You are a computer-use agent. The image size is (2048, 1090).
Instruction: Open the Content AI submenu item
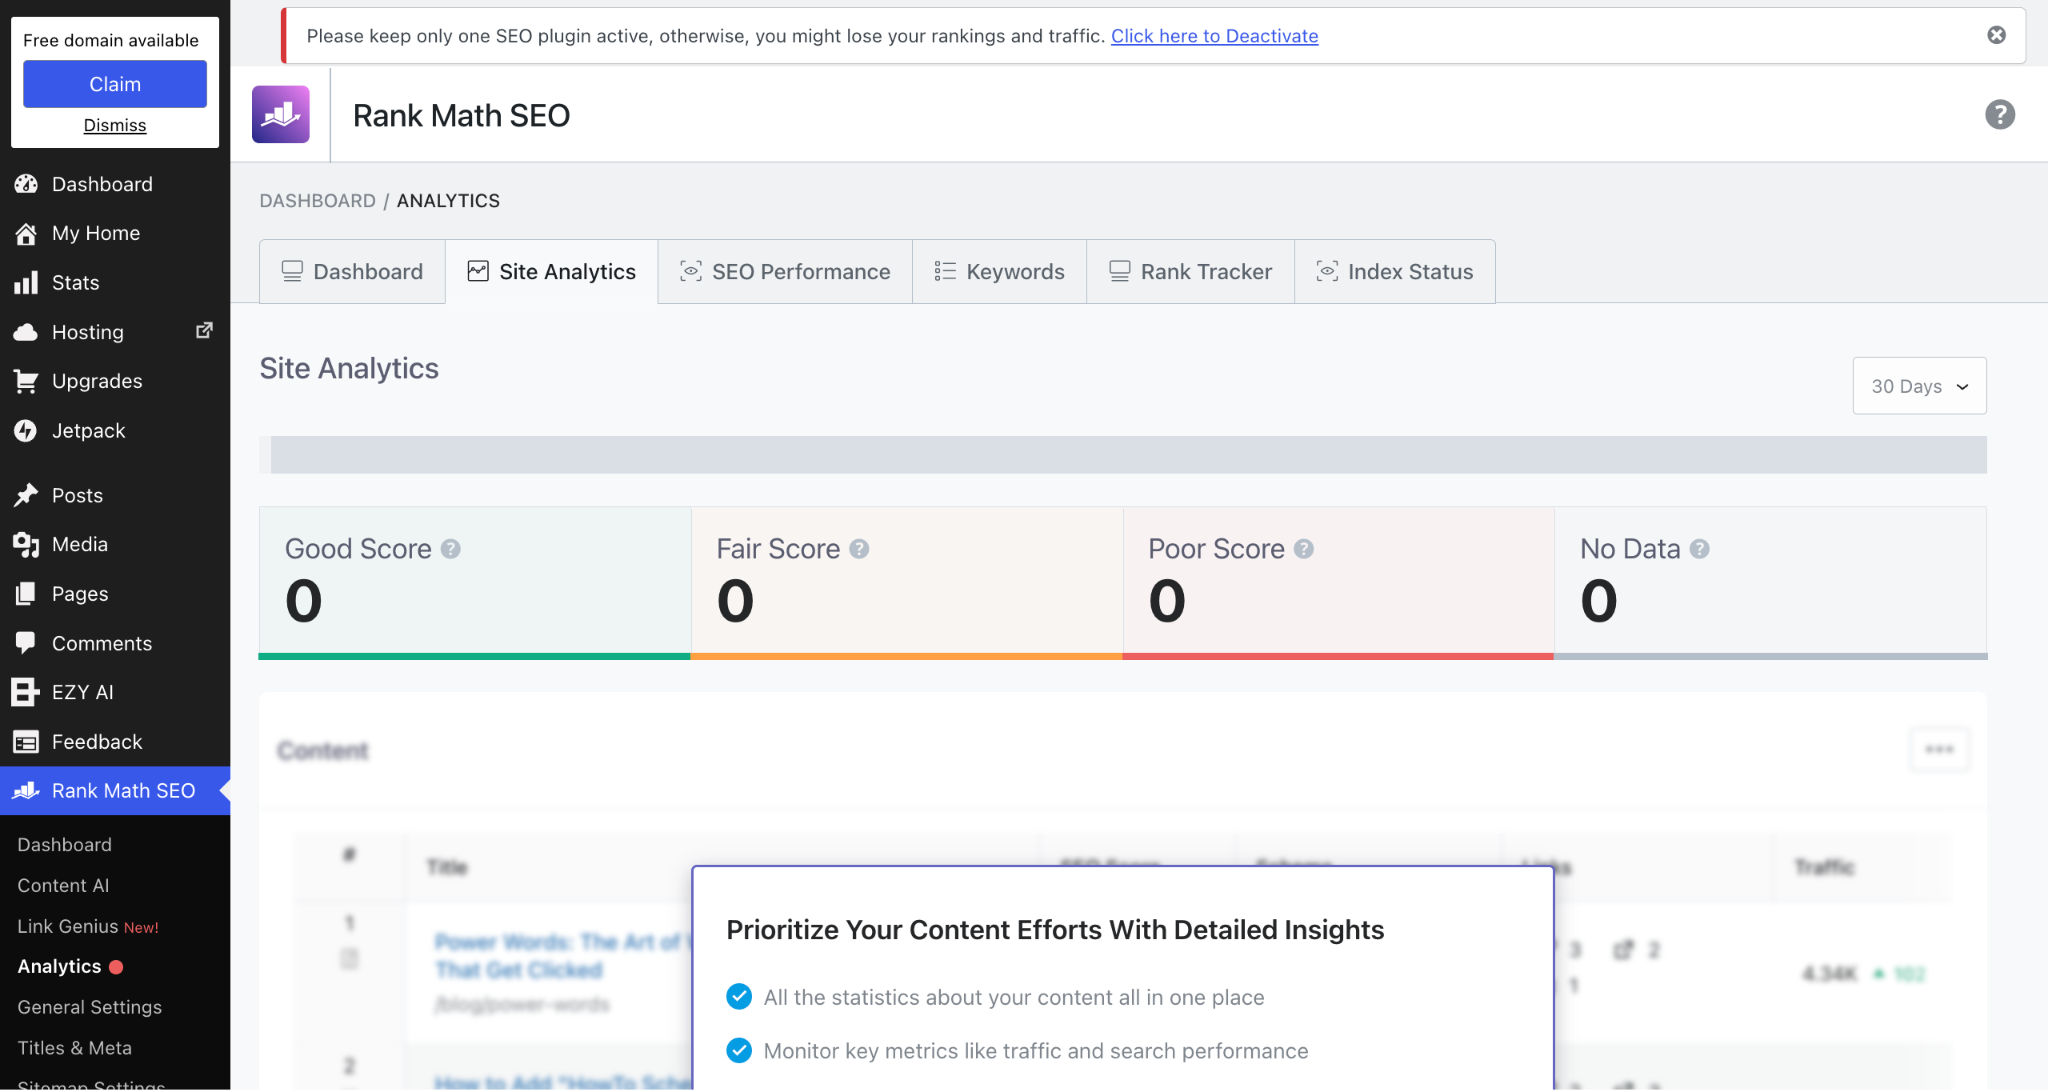pyautogui.click(x=63, y=886)
